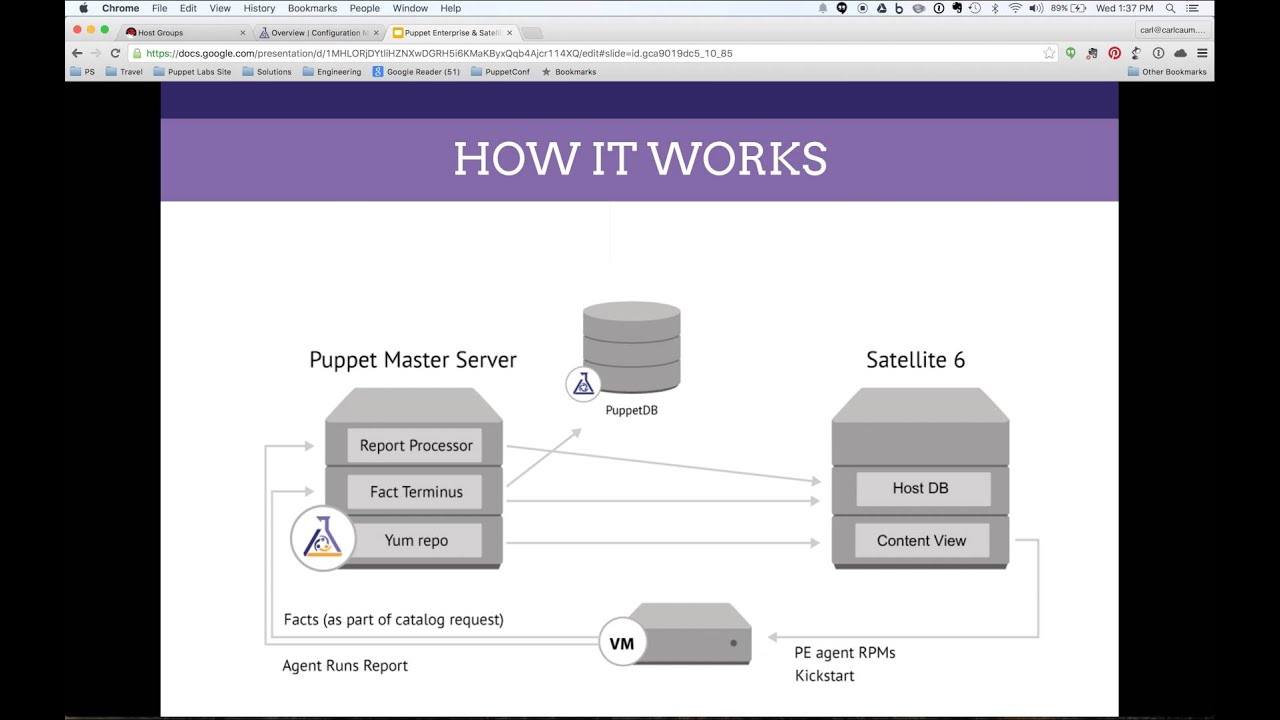Click the Wed 1:37 PM clock
This screenshot has height=720, width=1280.
tap(1125, 8)
